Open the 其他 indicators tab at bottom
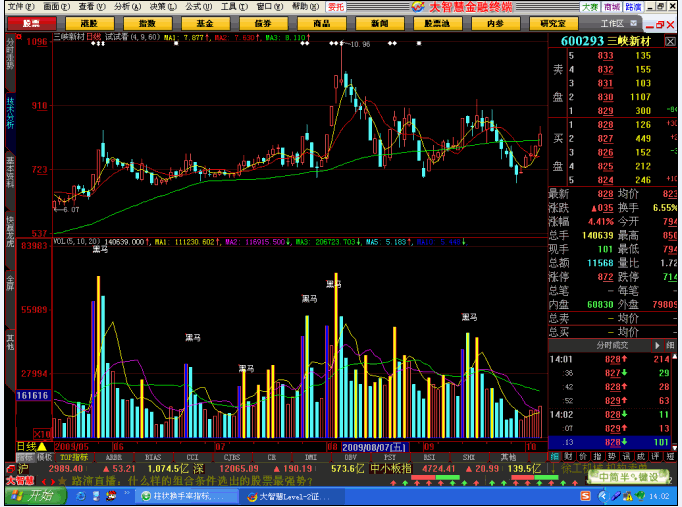This screenshot has height=507, width=682. pyautogui.click(x=508, y=457)
